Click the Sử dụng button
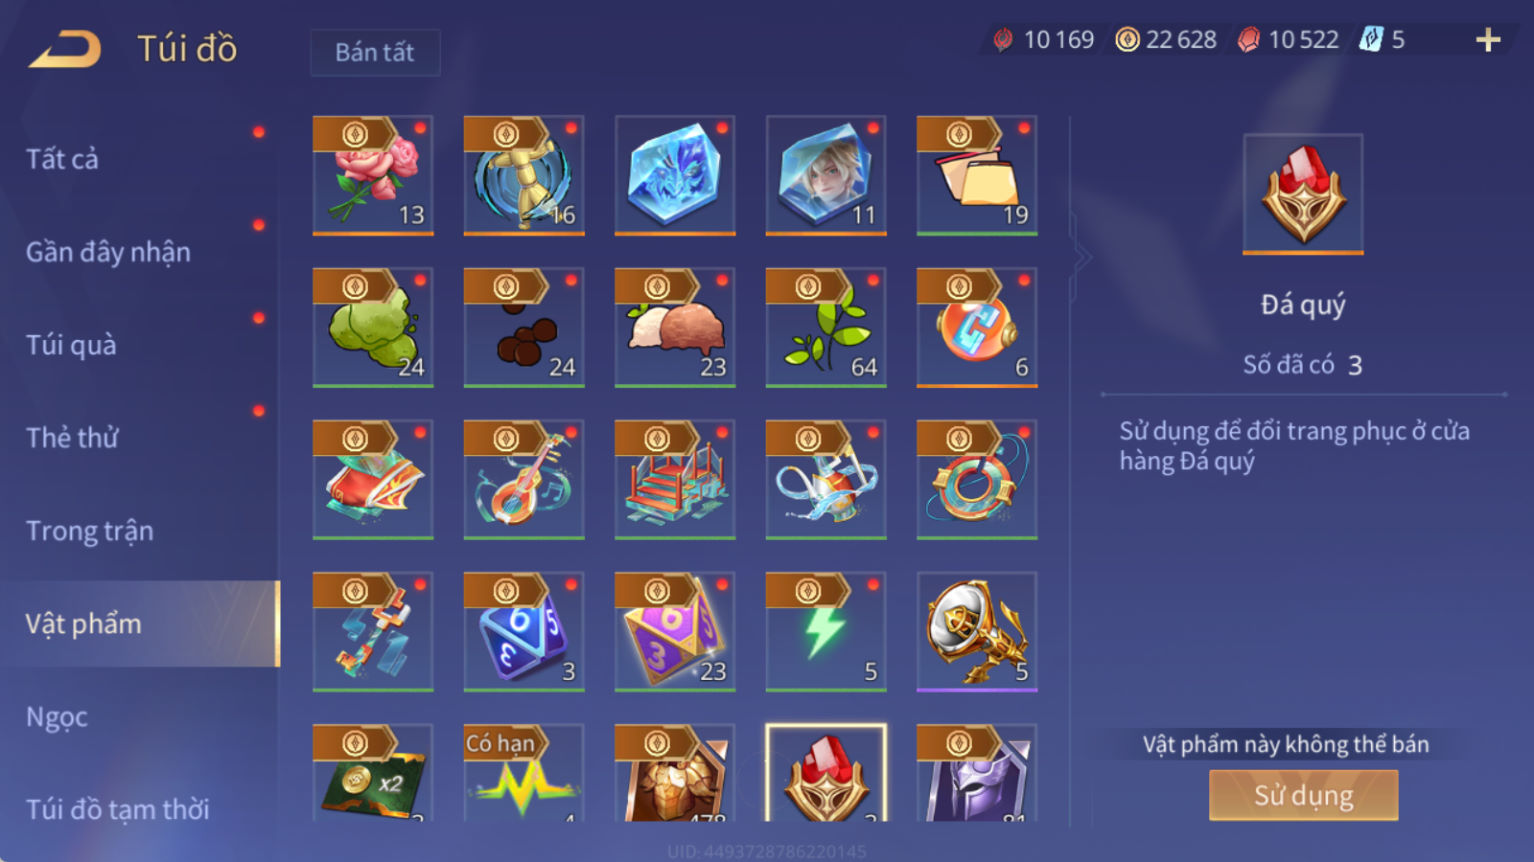 1303,795
